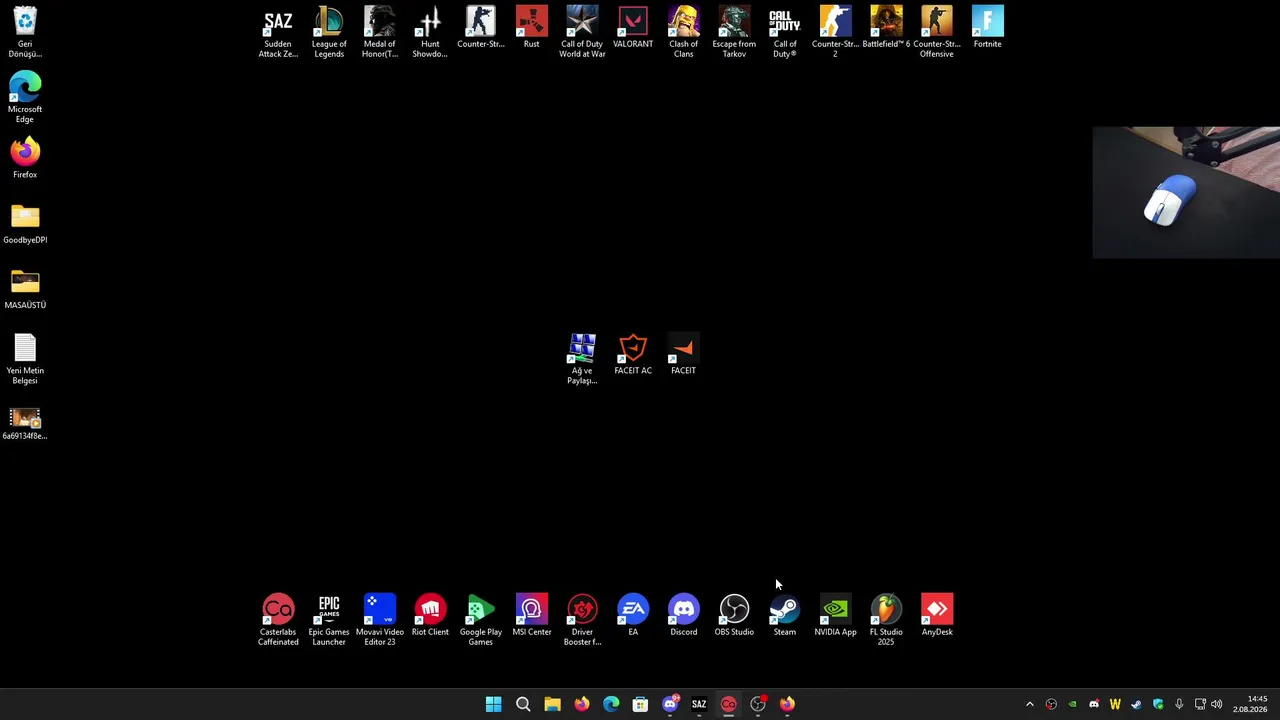Select the Google Play Games shortcut

[x=481, y=620]
